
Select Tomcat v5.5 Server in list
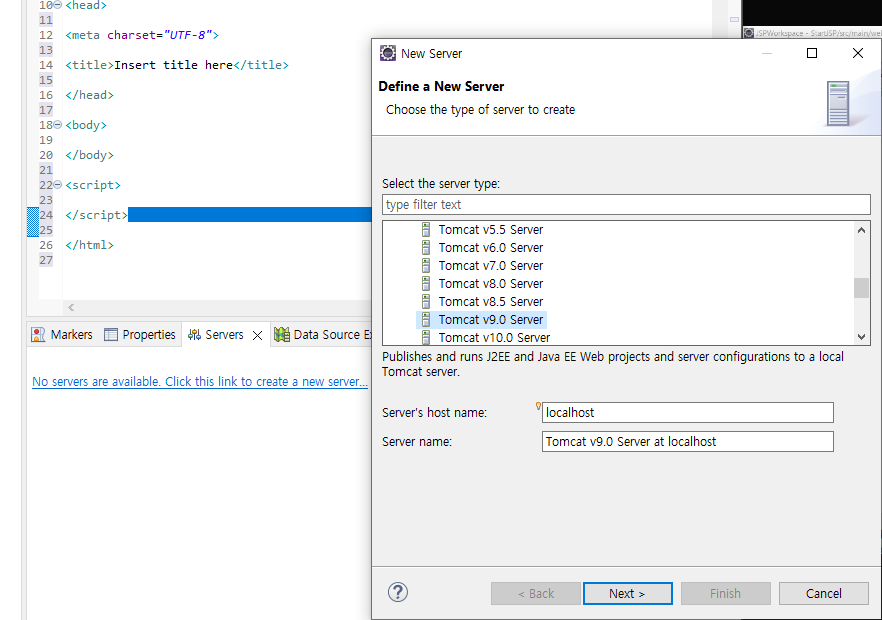coord(490,230)
